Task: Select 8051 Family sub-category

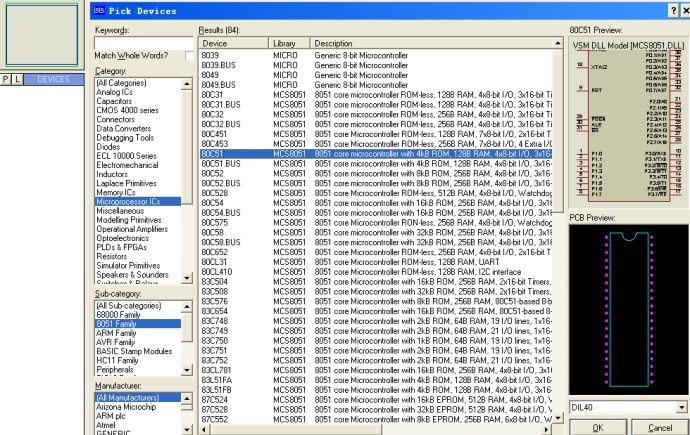Action: pos(138,324)
